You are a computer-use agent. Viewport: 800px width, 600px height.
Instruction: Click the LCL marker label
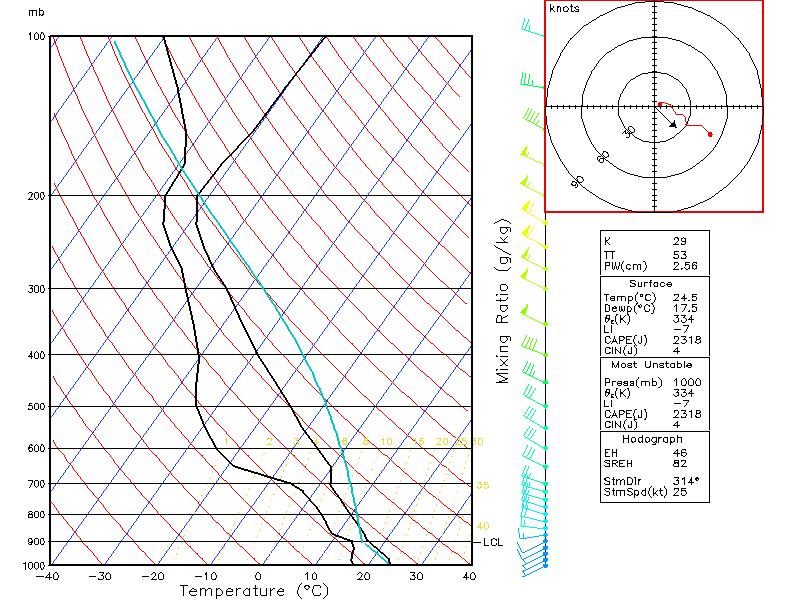[x=492, y=543]
